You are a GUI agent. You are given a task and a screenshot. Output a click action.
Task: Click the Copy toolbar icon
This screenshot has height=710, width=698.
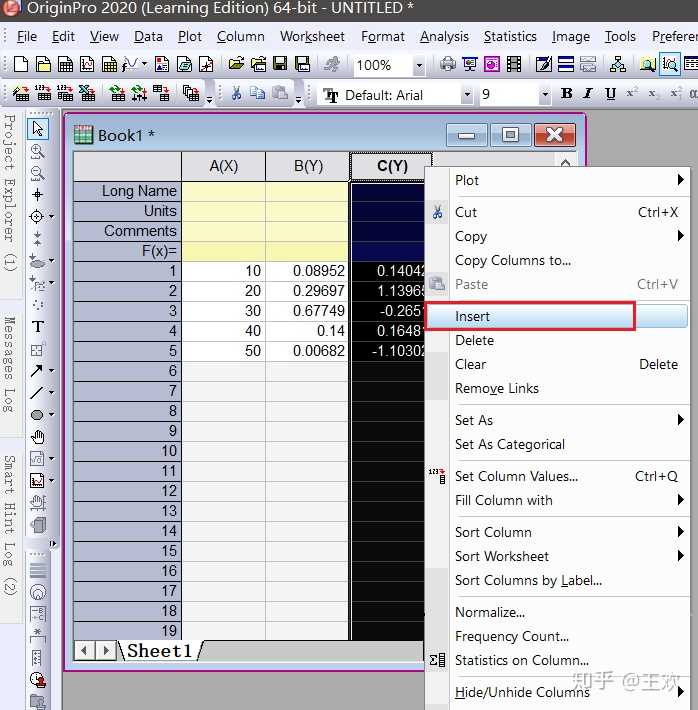pos(257,93)
